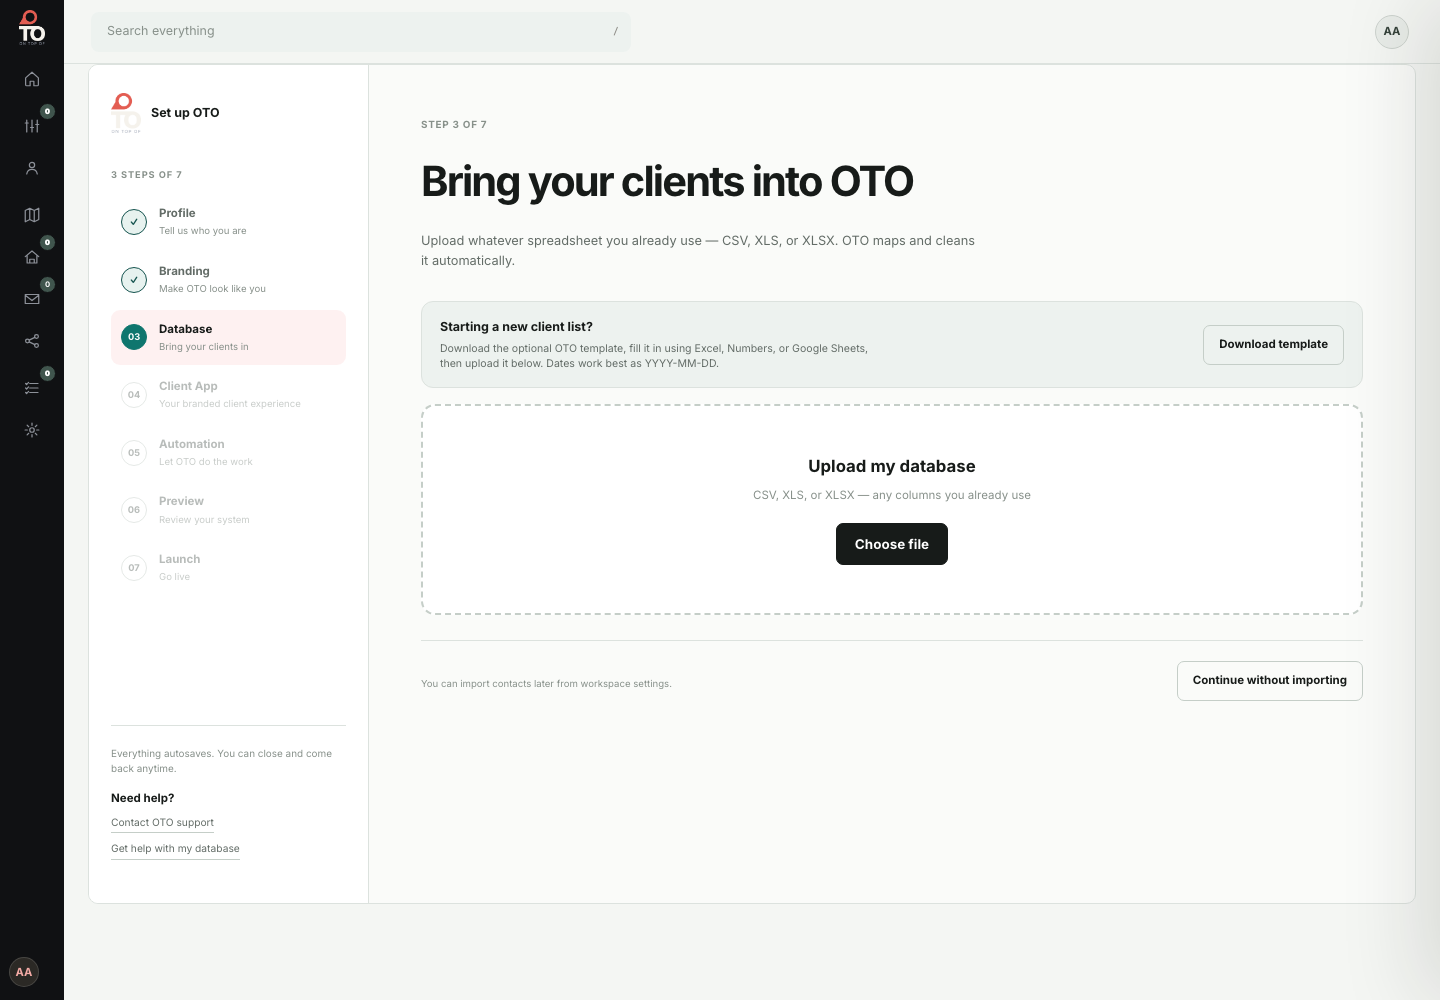Go to the Automation setup step
The height and width of the screenshot is (1000, 1440).
coord(228,453)
